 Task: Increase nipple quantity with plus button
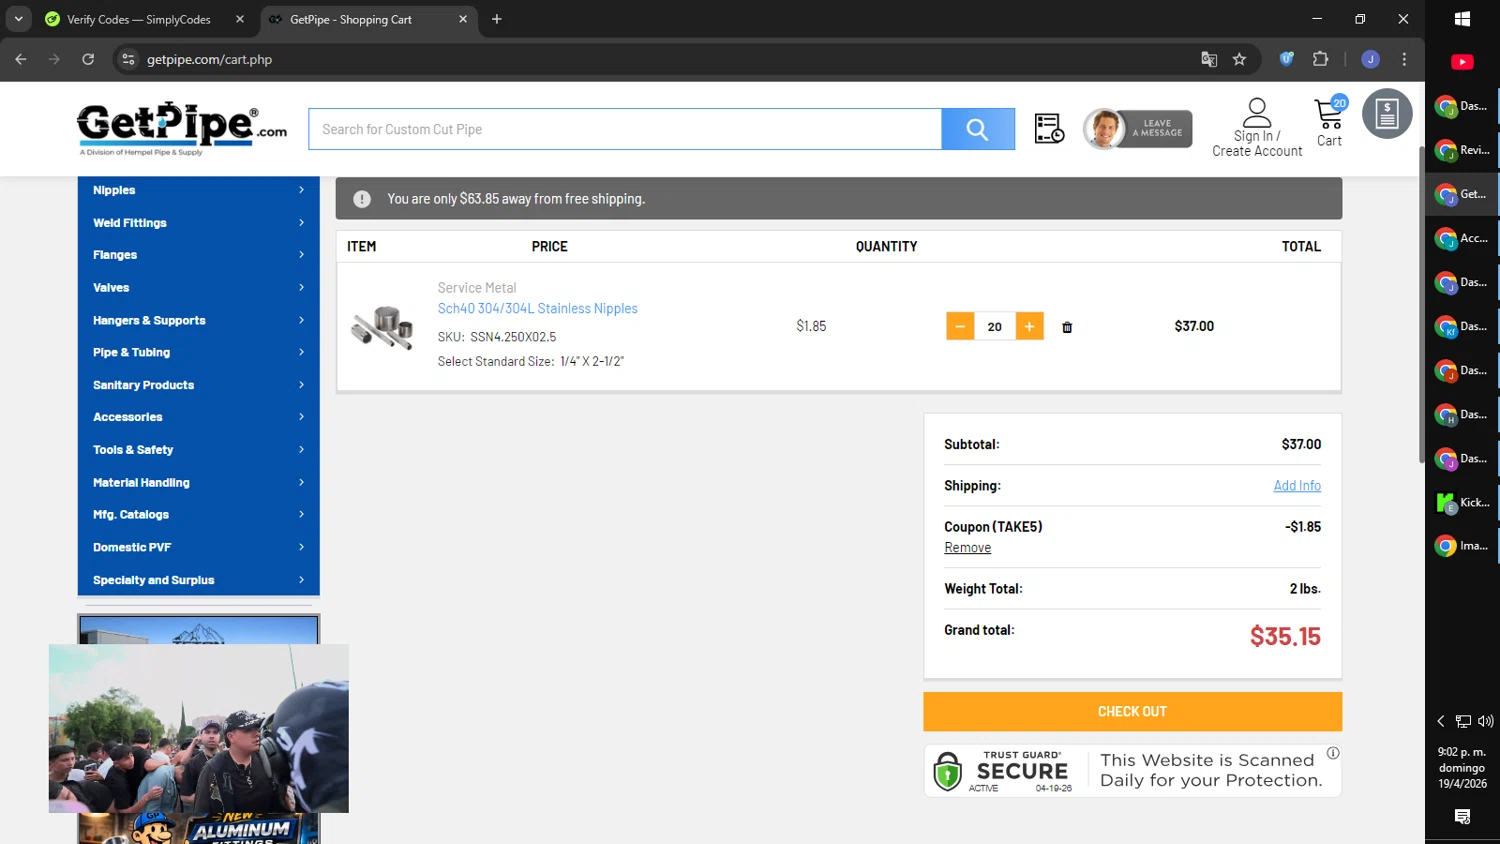(1029, 326)
